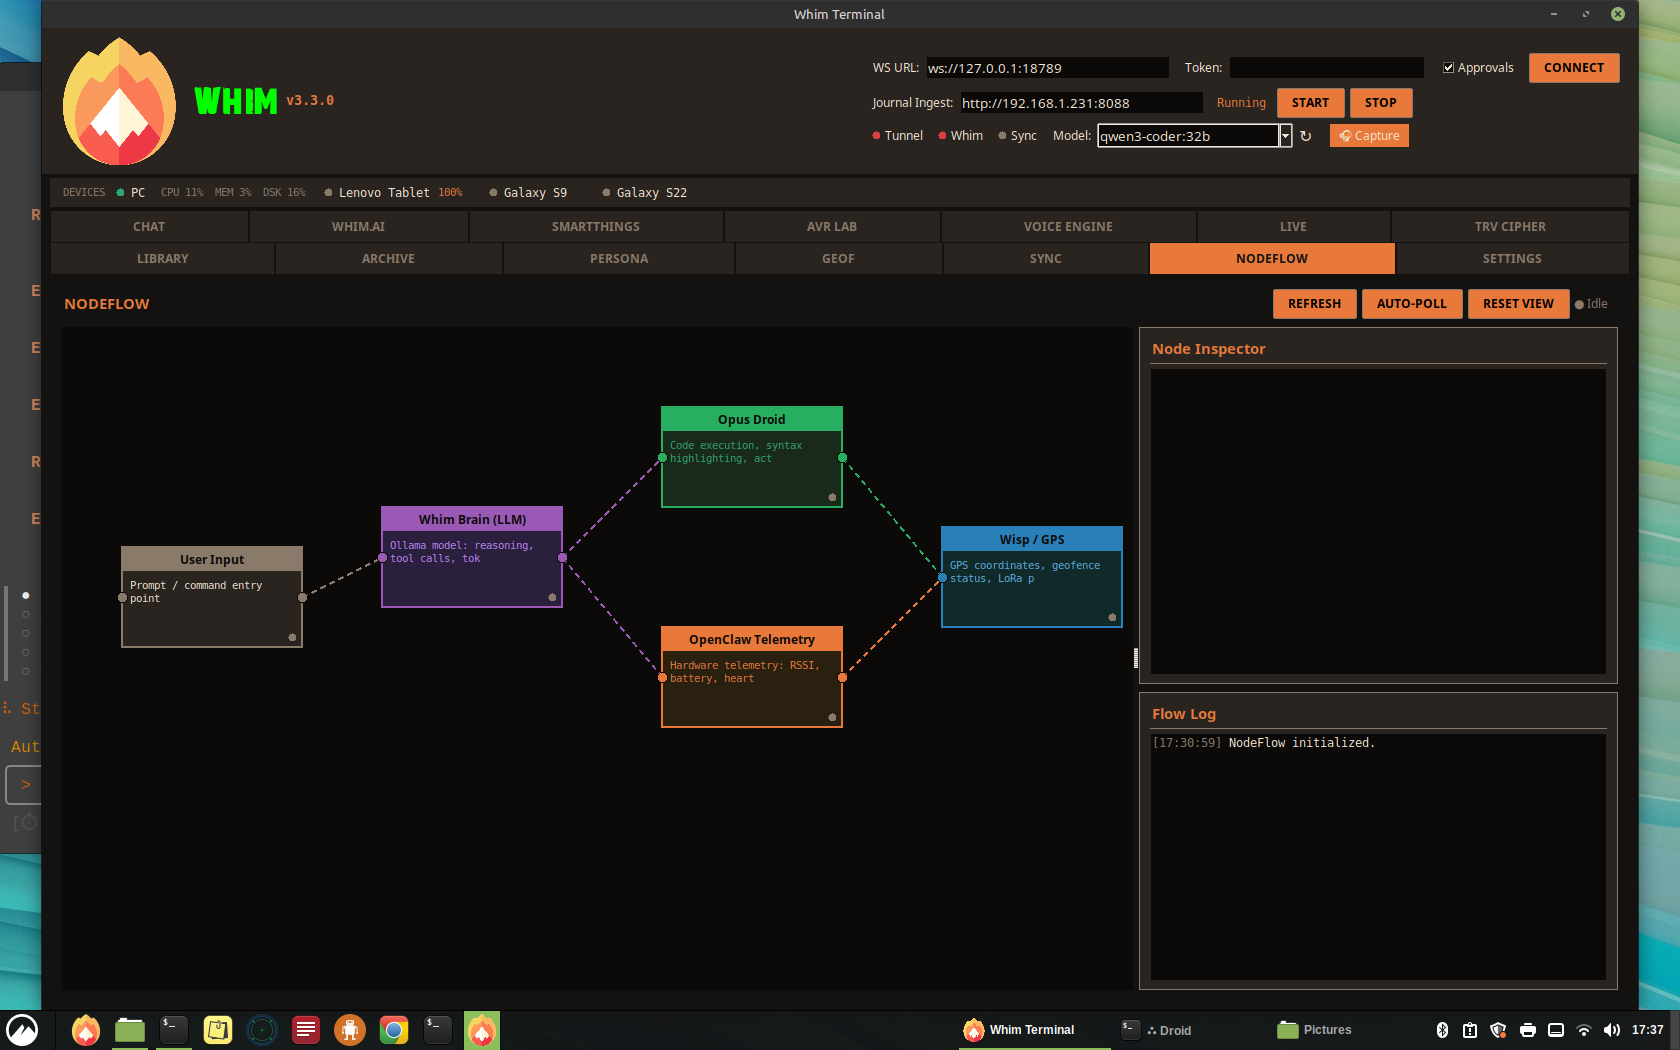Click the speaker volume icon in the tray
Image resolution: width=1680 pixels, height=1050 pixels.
tap(1611, 1030)
